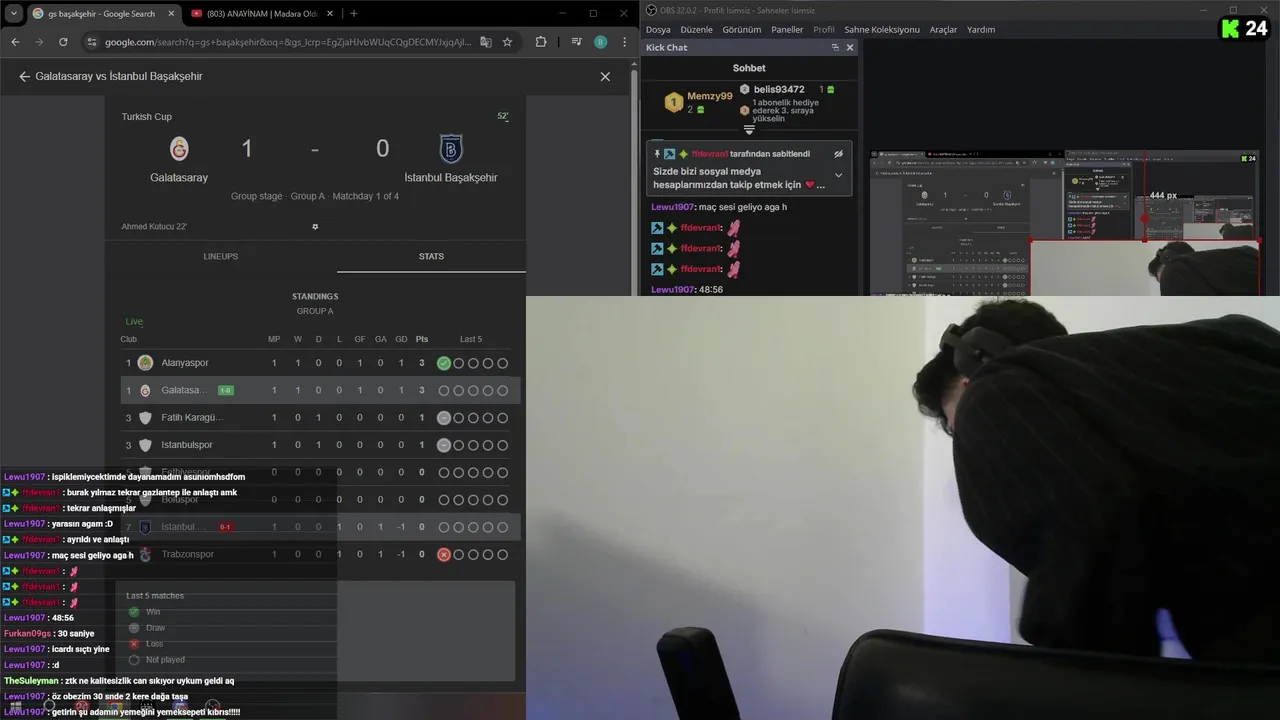
Task: Open Chrome tab search dropdown
Action: [14, 14]
